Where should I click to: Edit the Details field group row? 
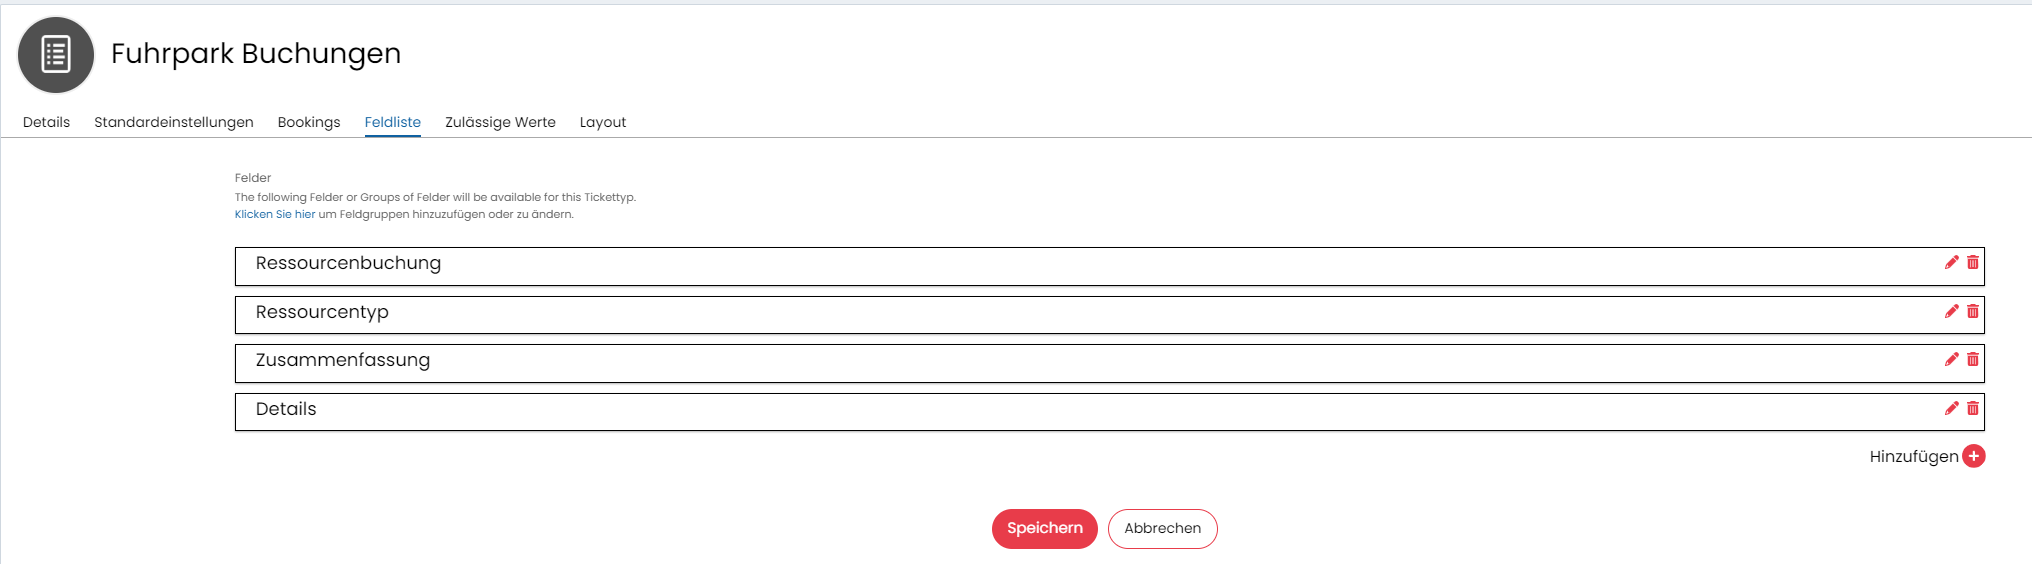pos(1951,409)
